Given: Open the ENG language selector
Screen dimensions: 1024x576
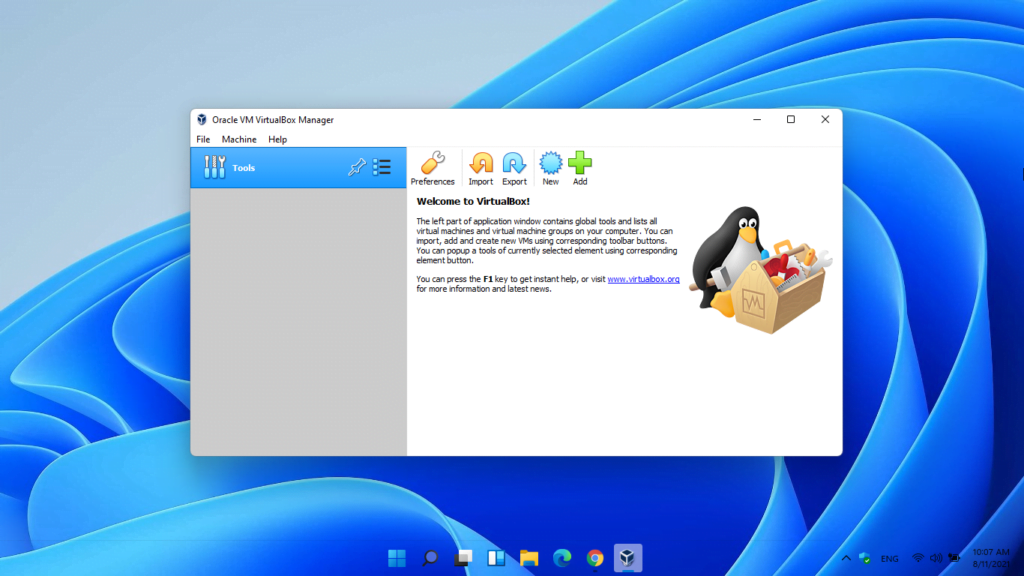Looking at the screenshot, I should tap(888, 558).
